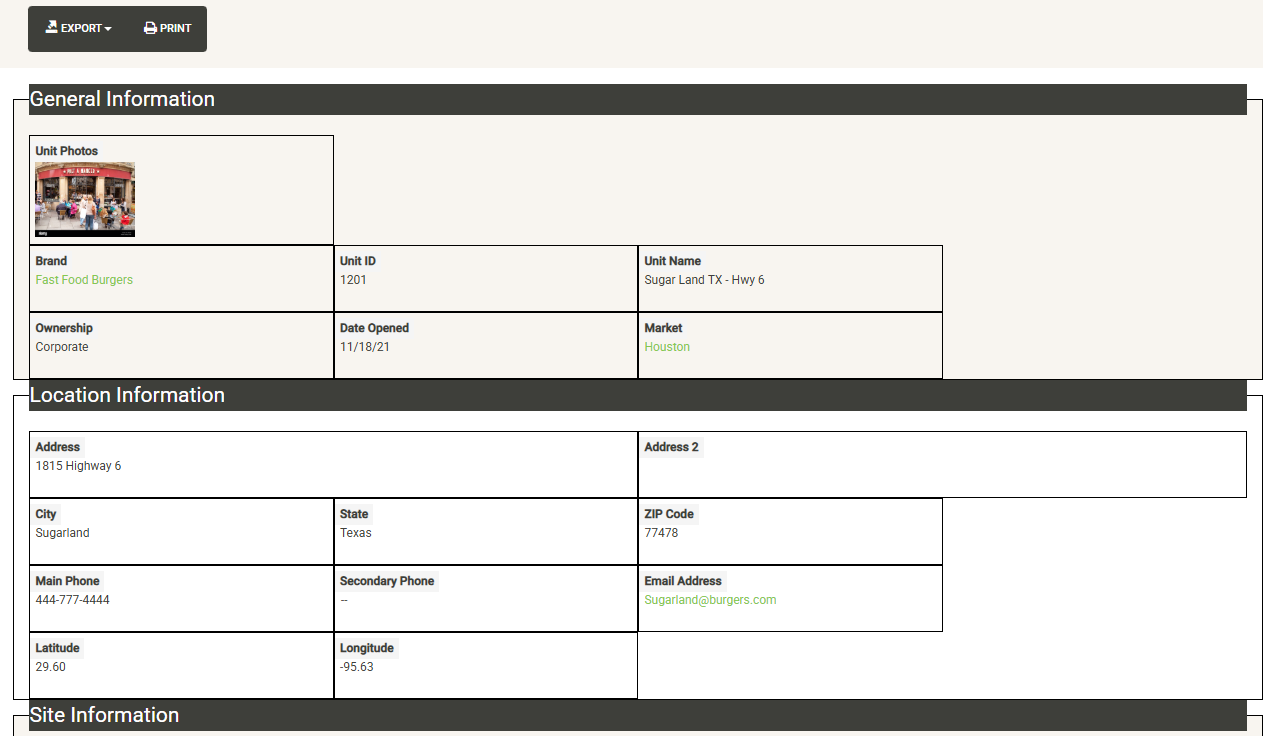Click the printer icon

point(150,28)
